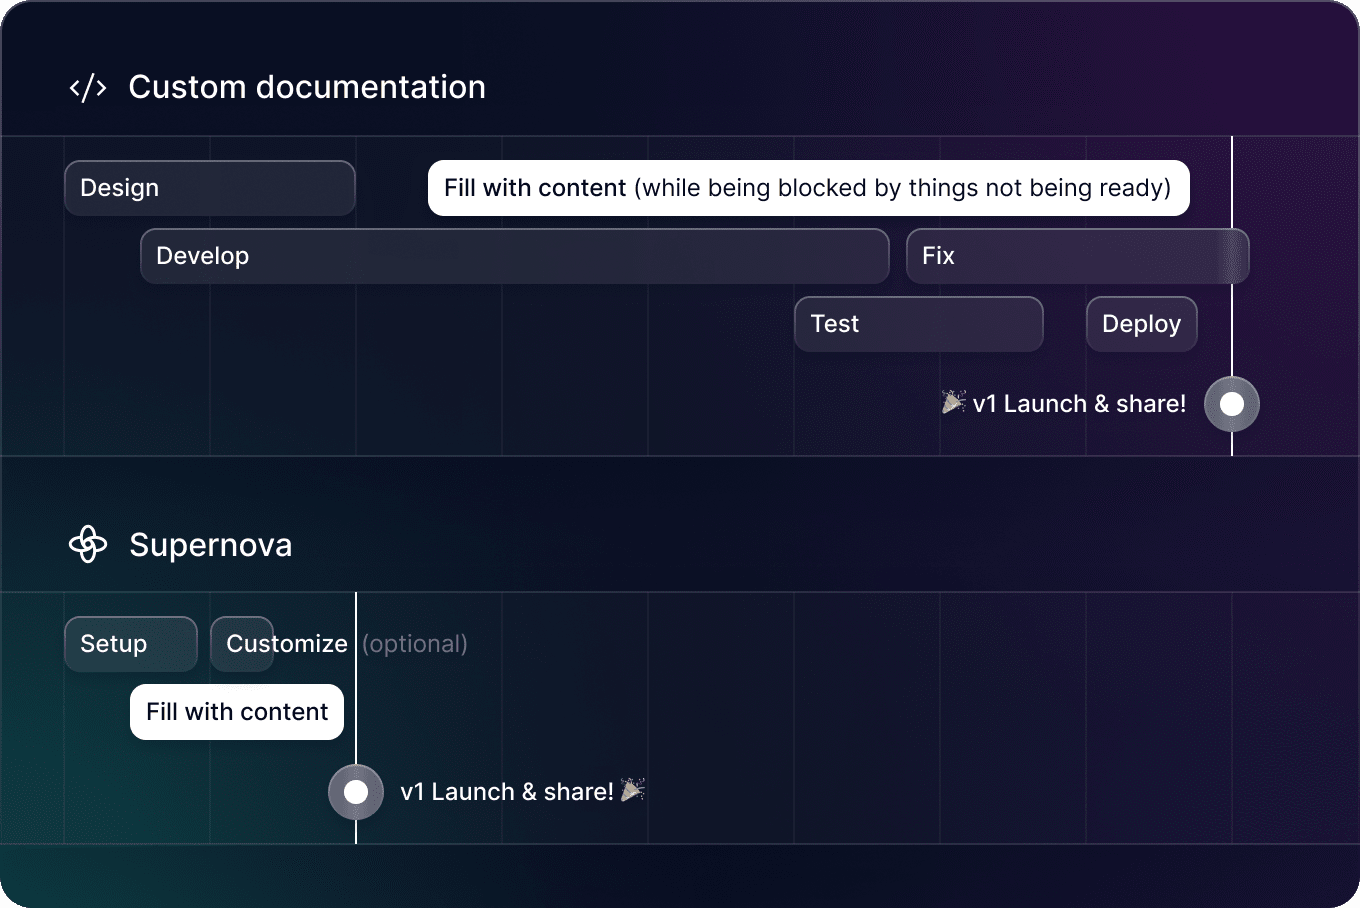
Task: Select the milestone circle marker on Supernova timeline
Action: (x=355, y=791)
